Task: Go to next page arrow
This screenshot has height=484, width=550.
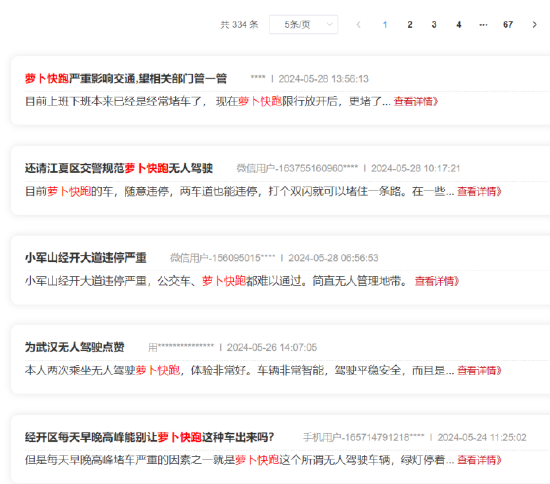Action: pyautogui.click(x=534, y=25)
